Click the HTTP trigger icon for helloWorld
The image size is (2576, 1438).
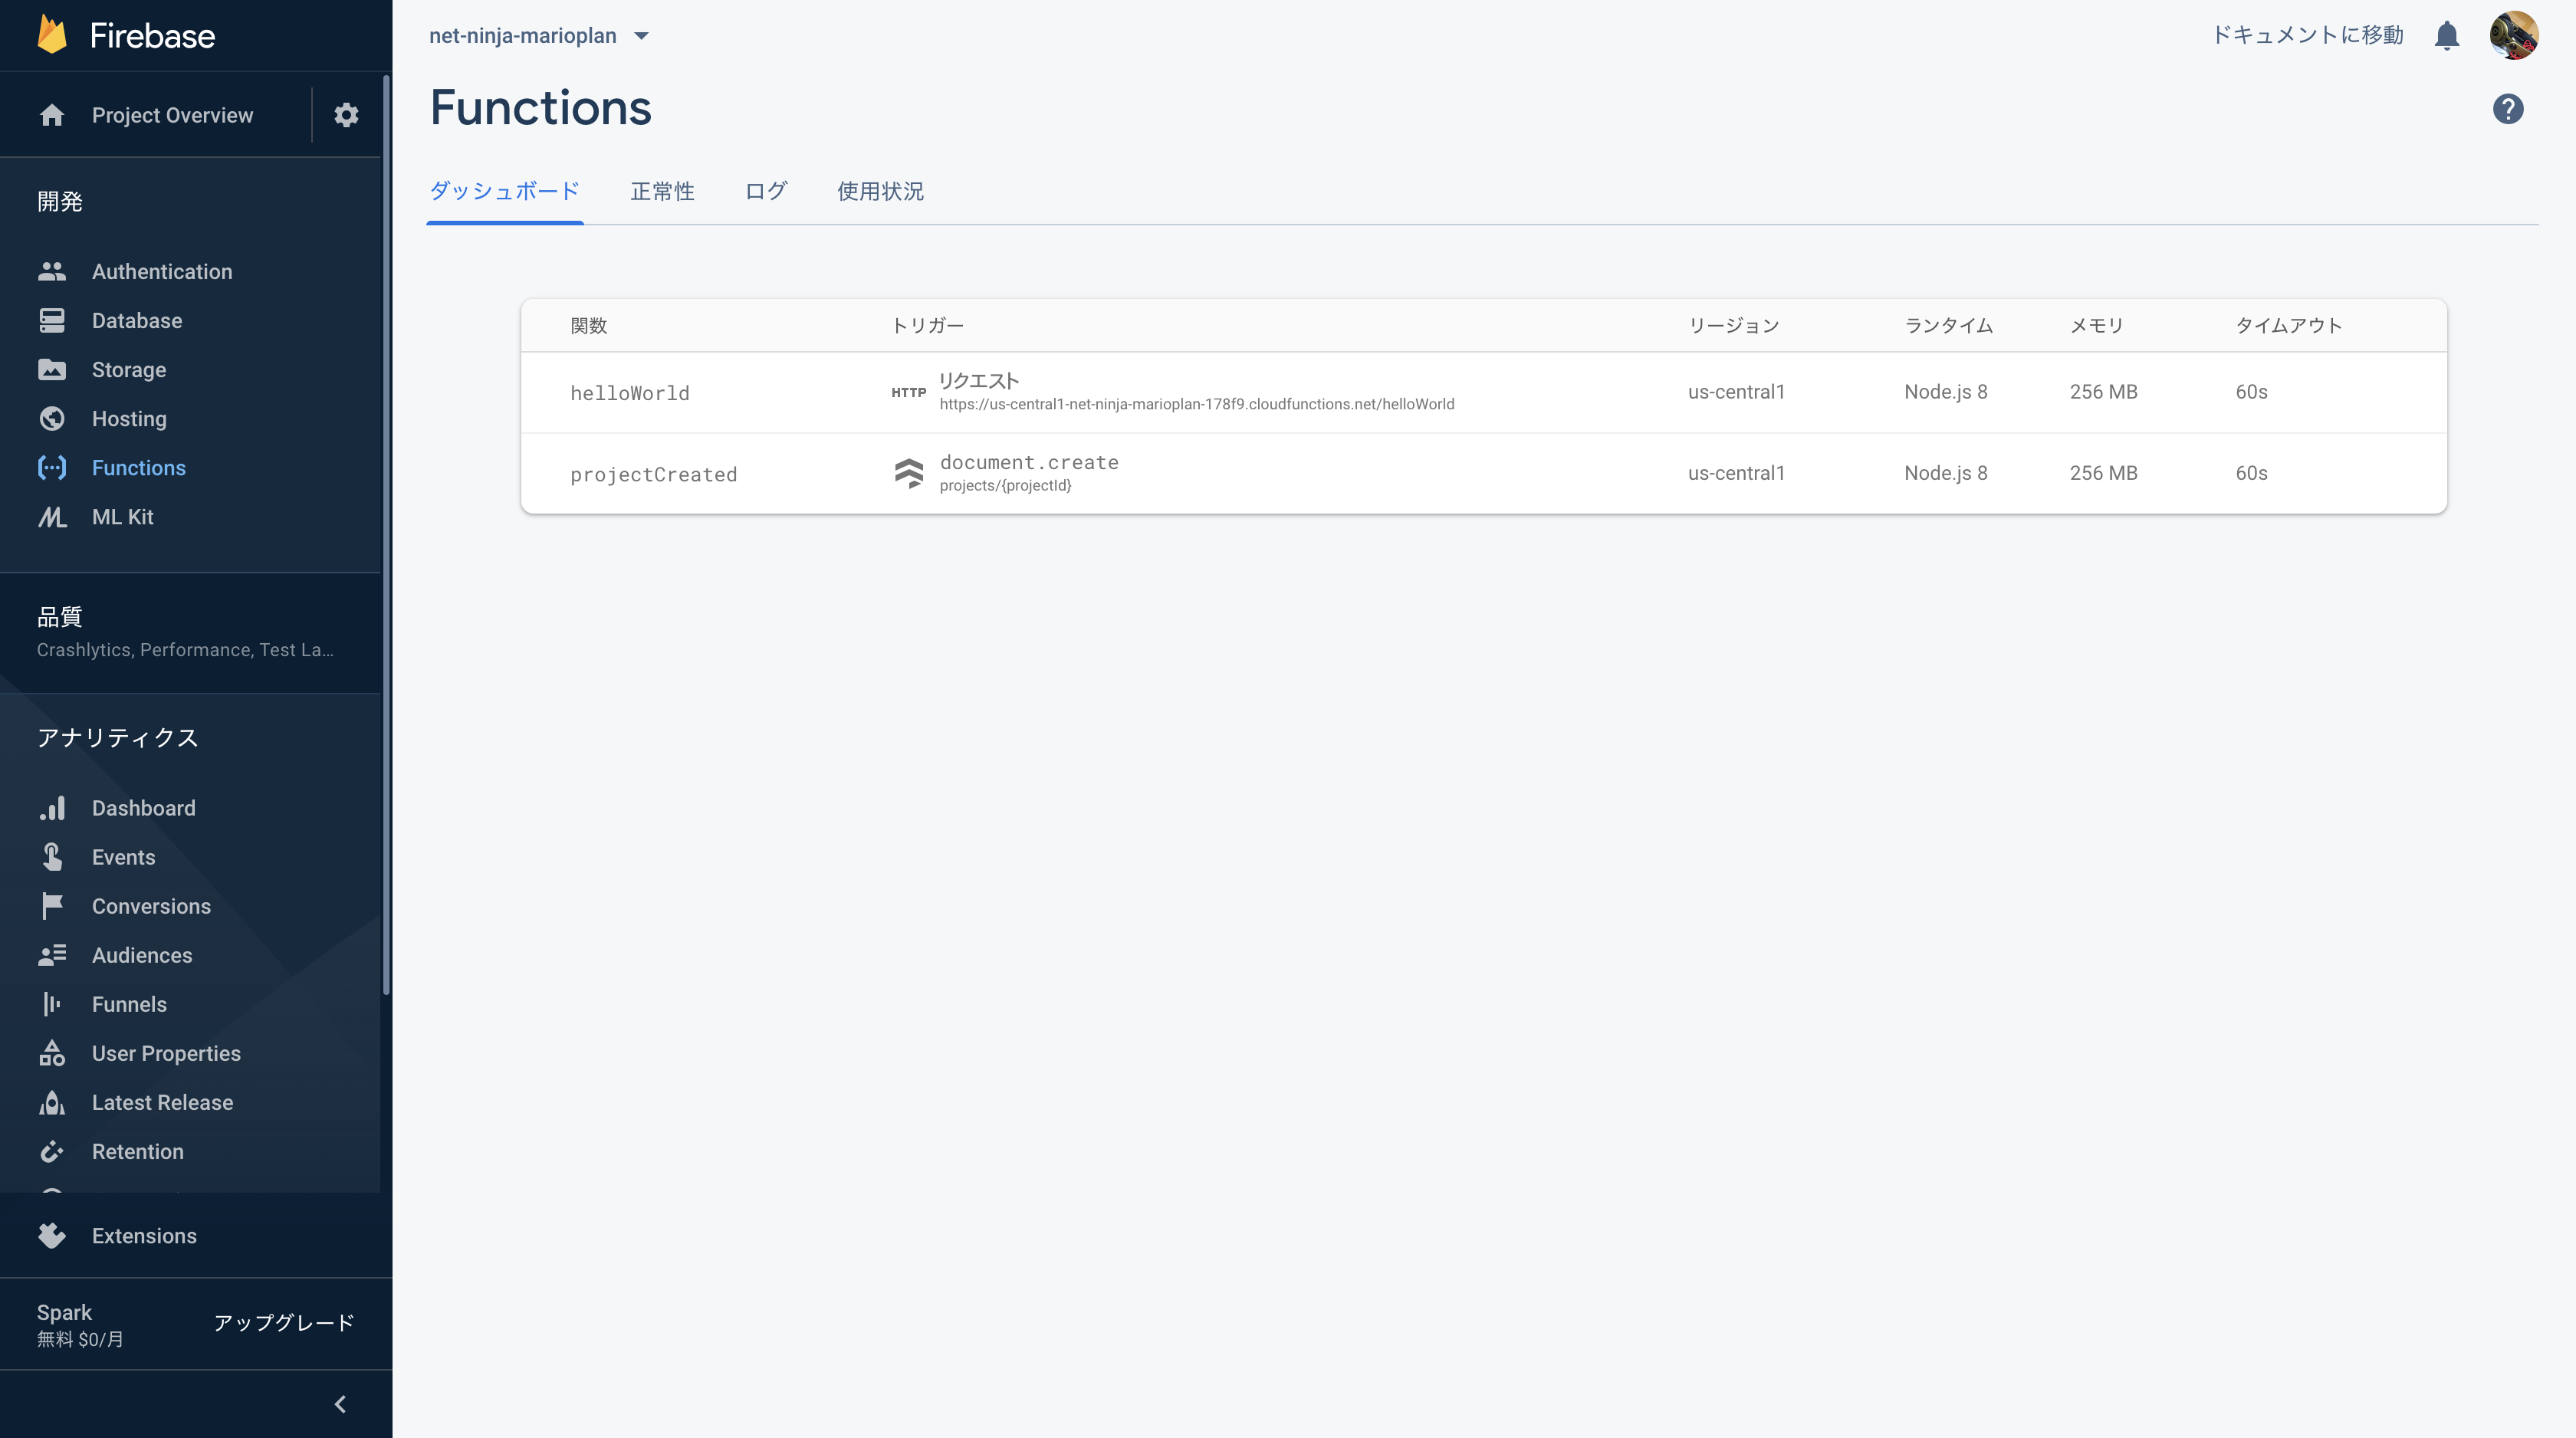(x=908, y=392)
